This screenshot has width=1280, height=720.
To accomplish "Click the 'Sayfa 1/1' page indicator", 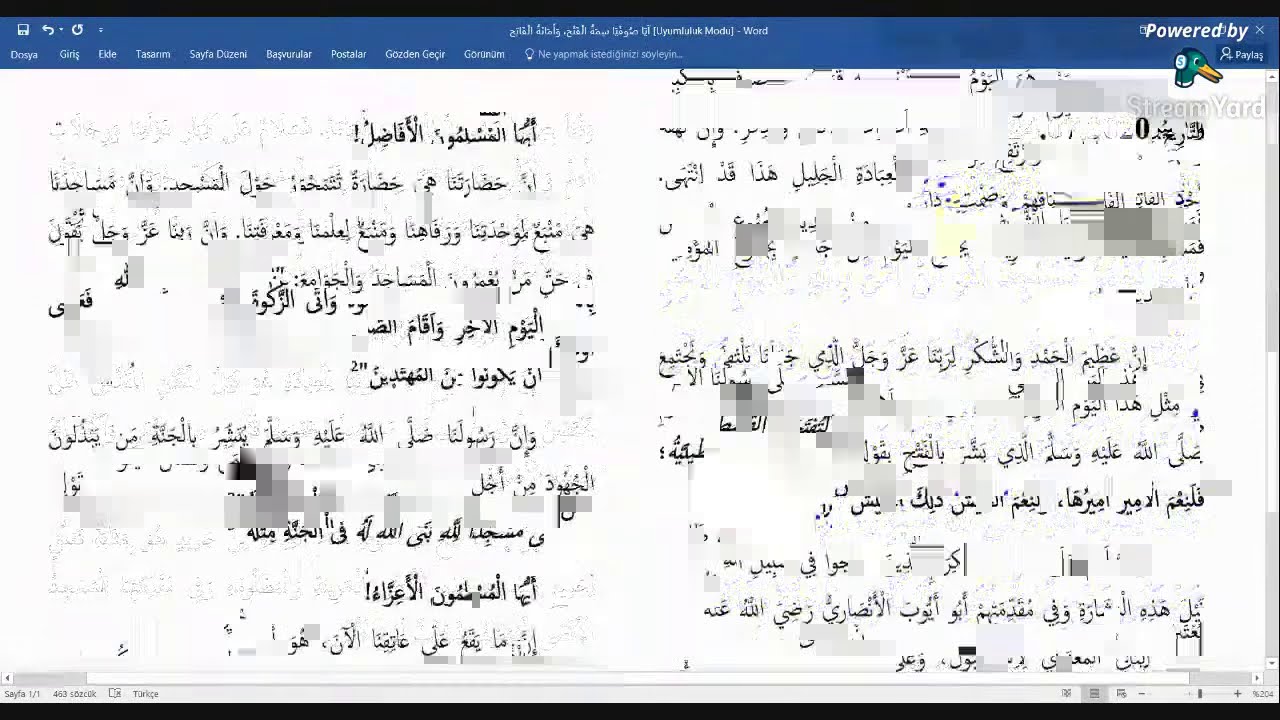I will click(22, 693).
